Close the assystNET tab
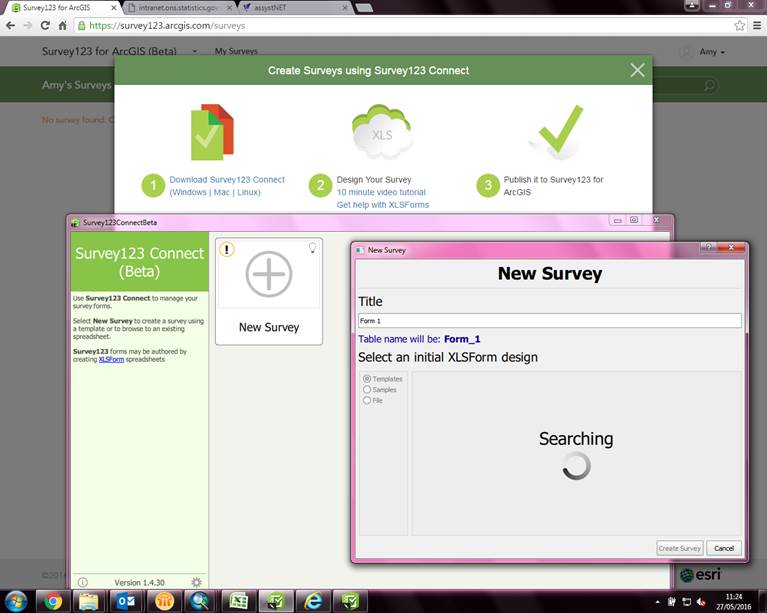Viewport: 767px width, 613px height. pos(344,8)
